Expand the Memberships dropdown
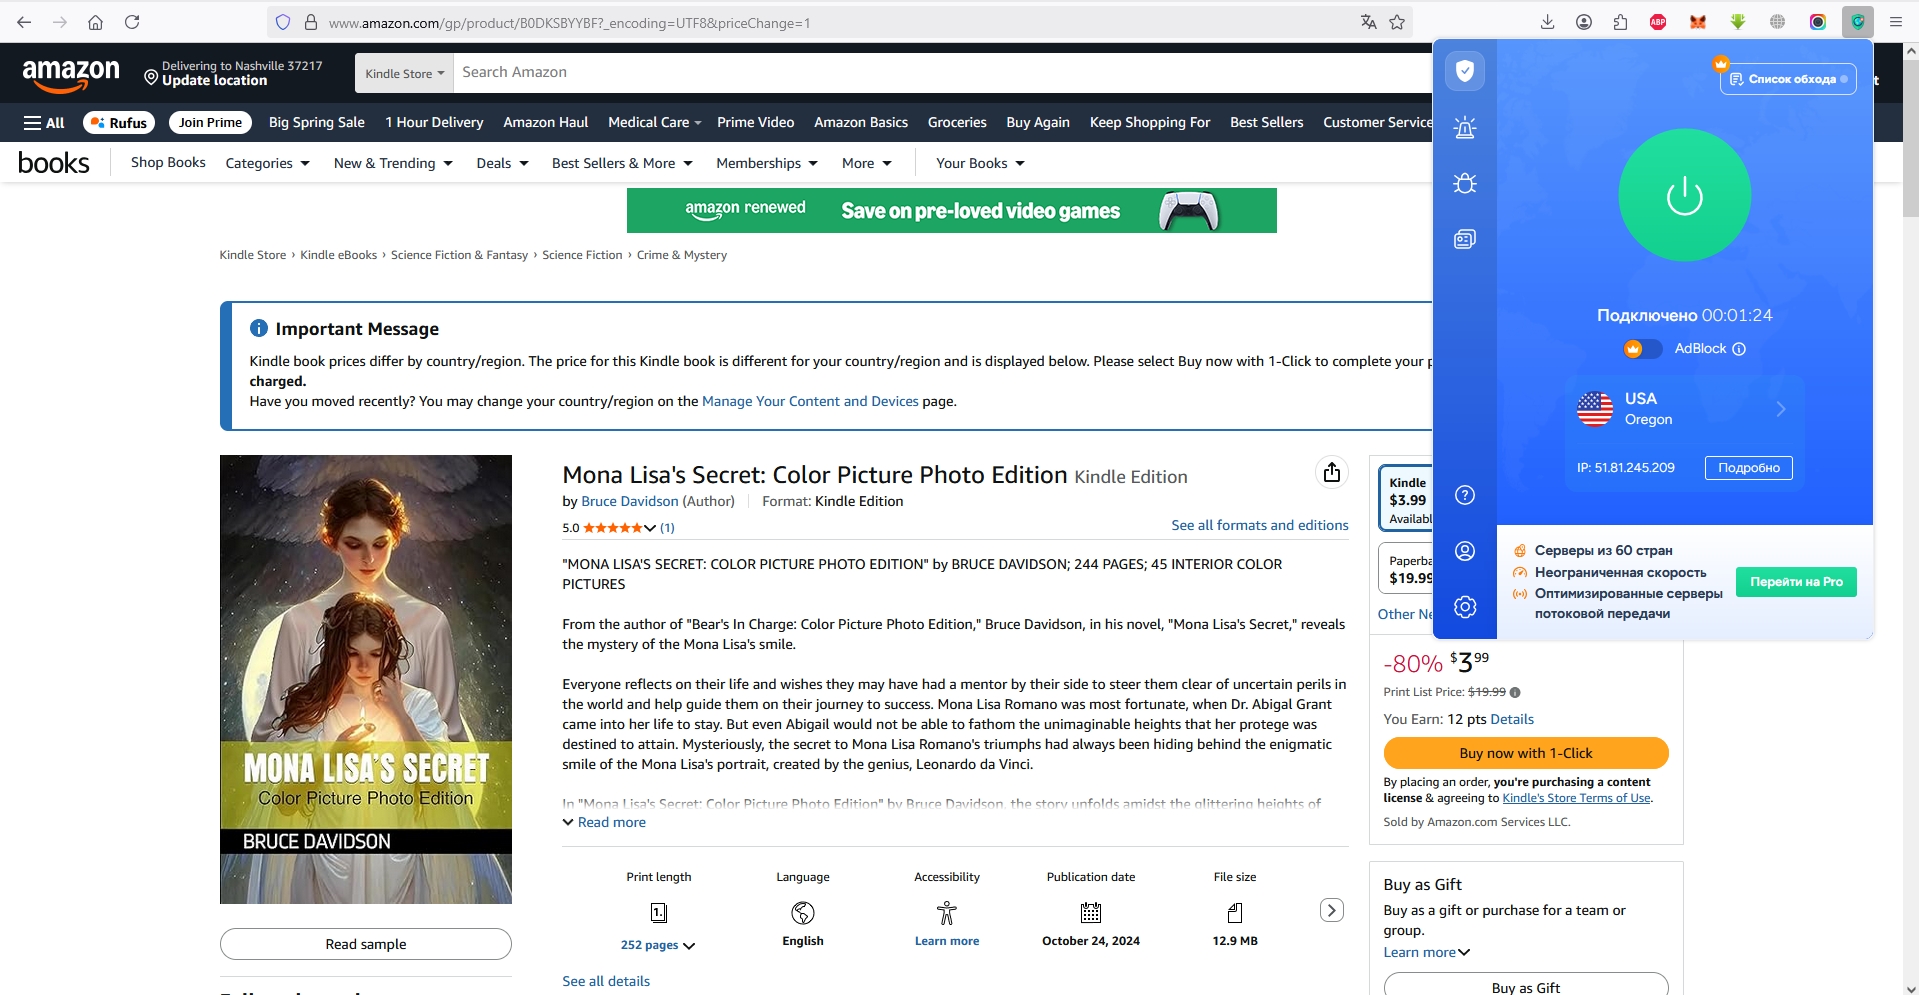1919x995 pixels. (x=767, y=164)
